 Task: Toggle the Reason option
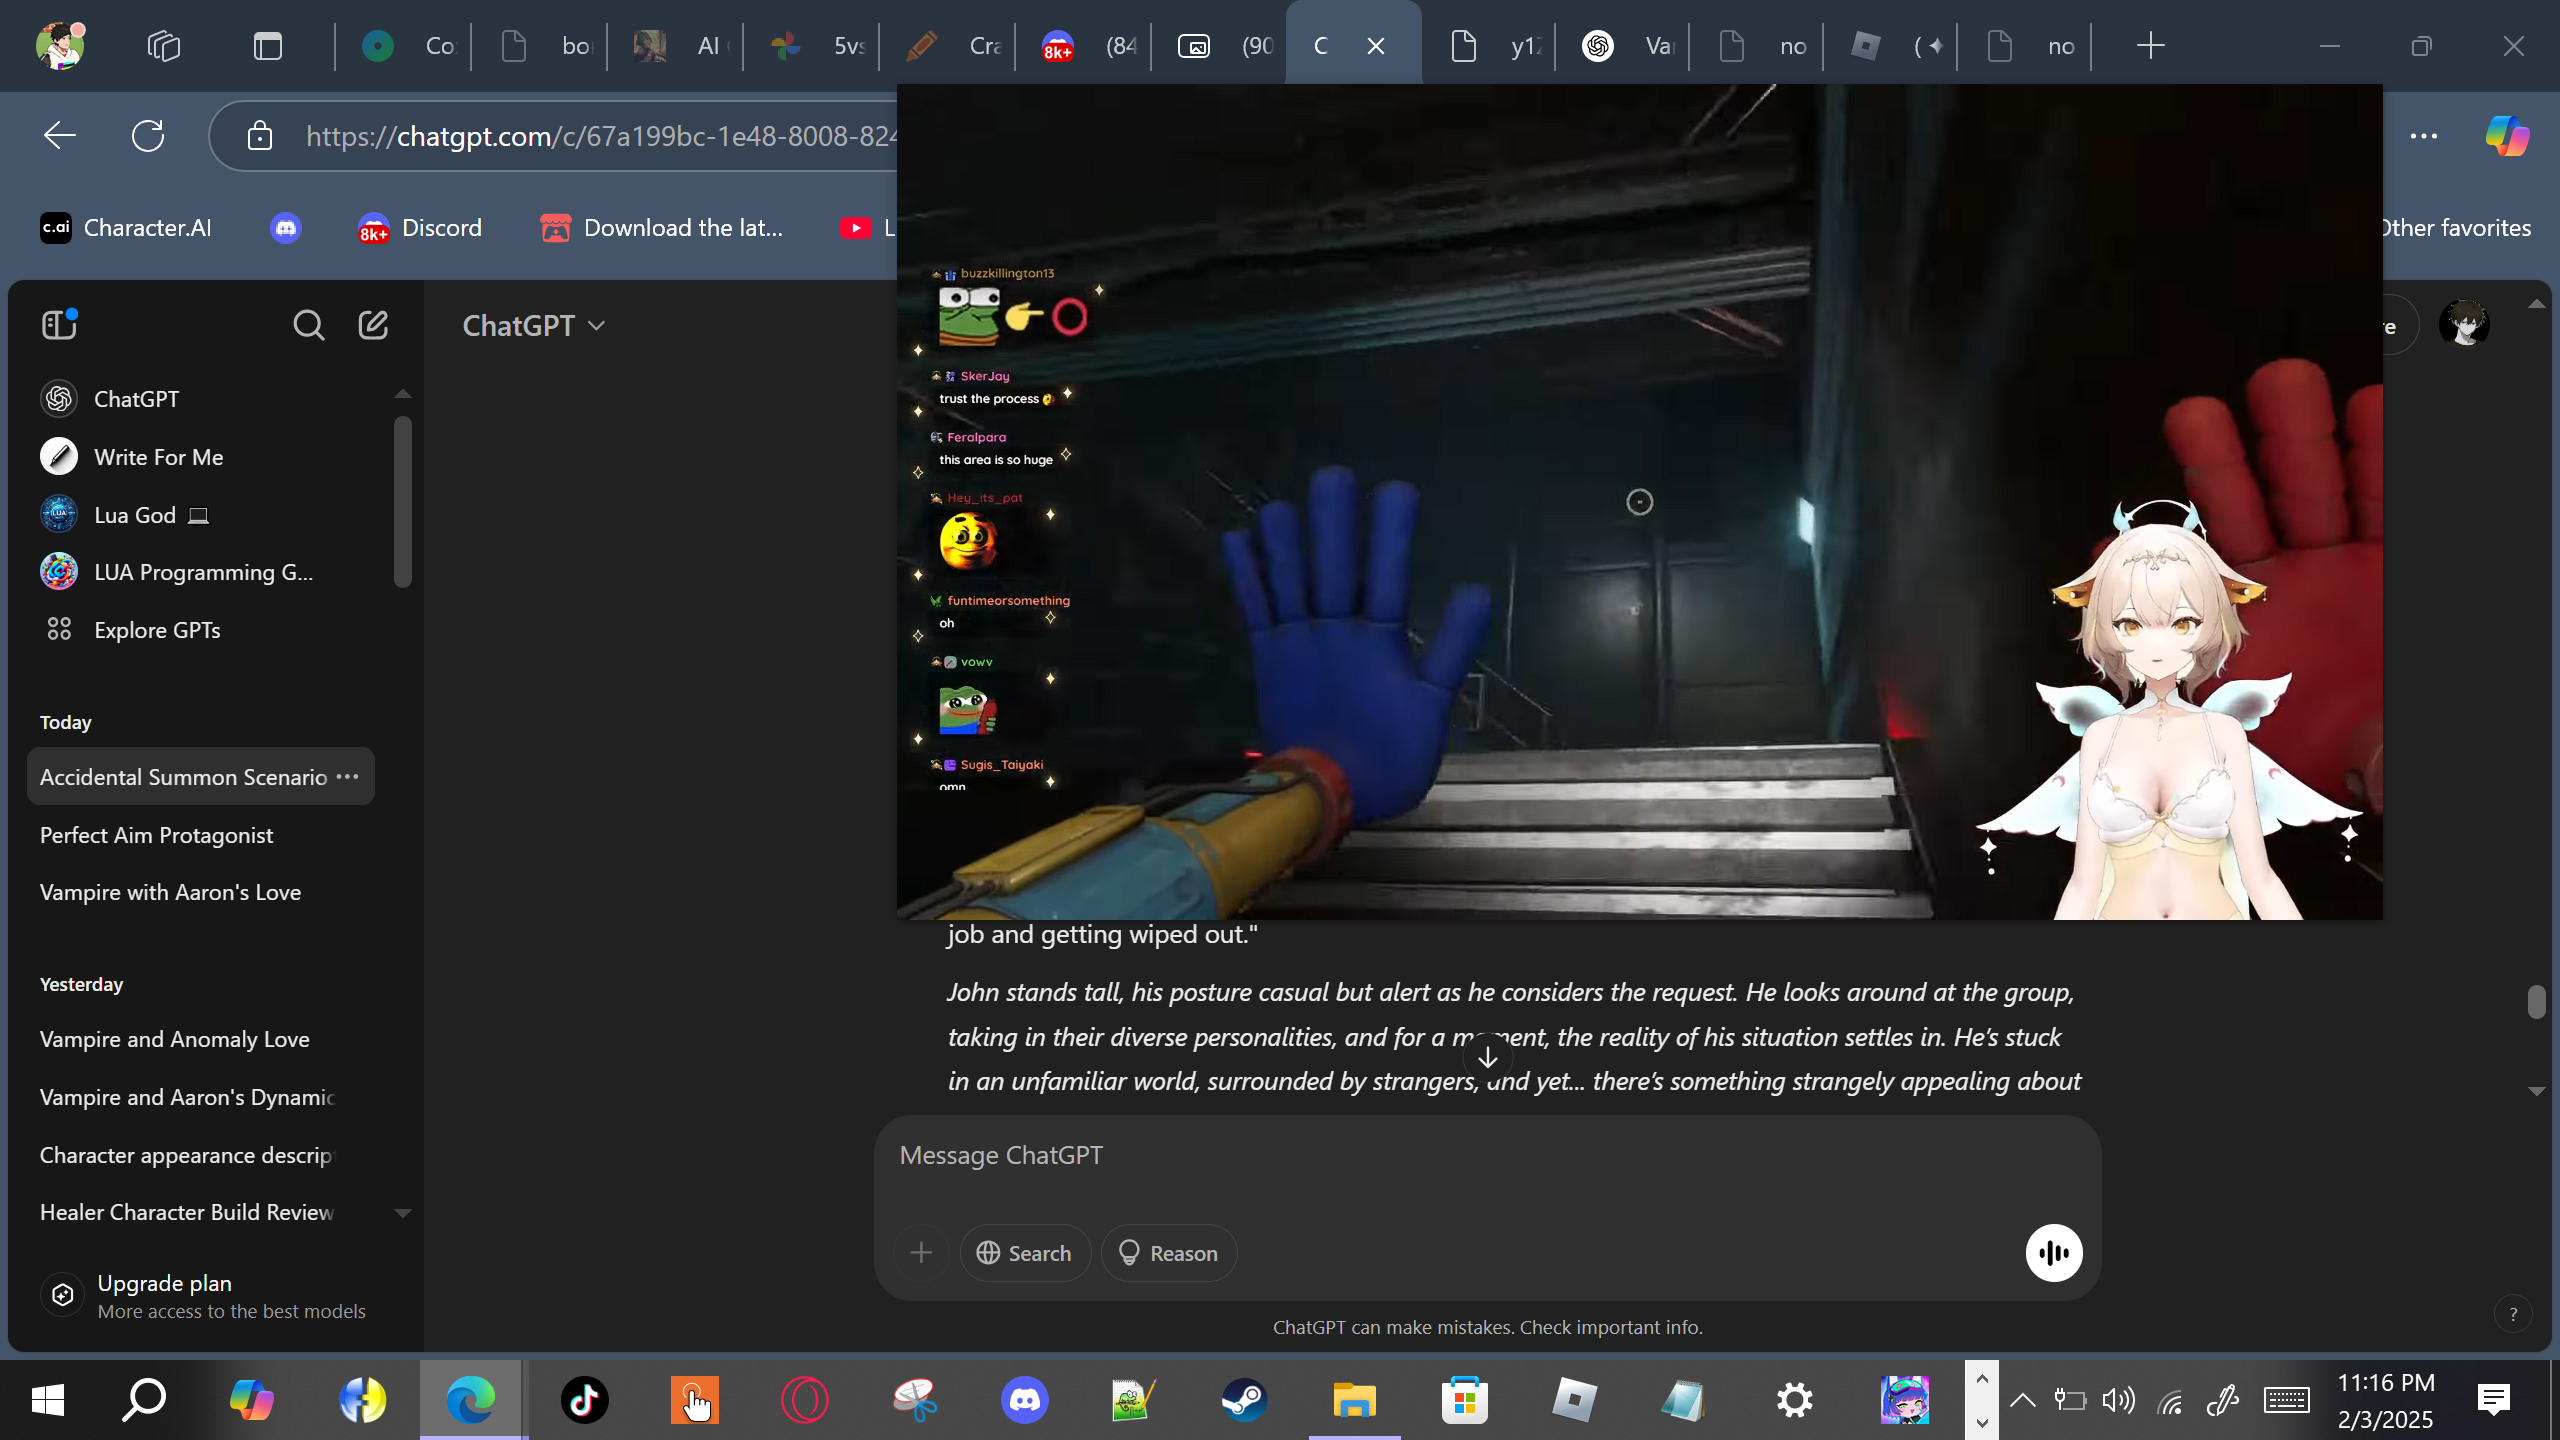pos(1169,1253)
